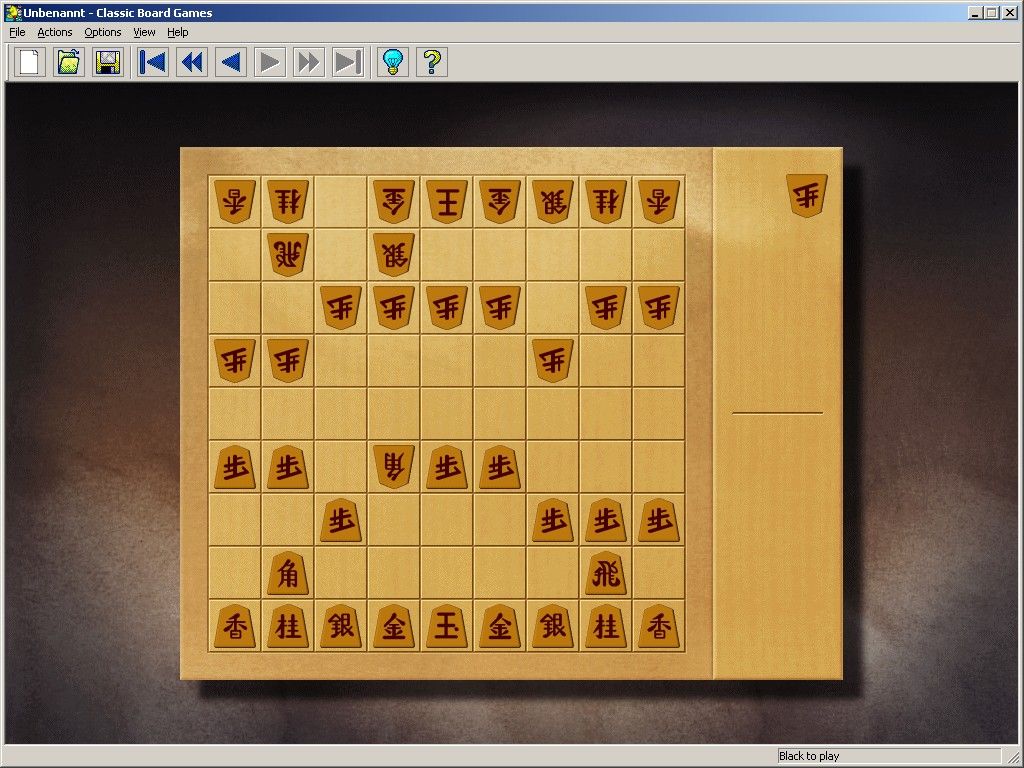
Task: Jump to the first move
Action: (x=152, y=62)
